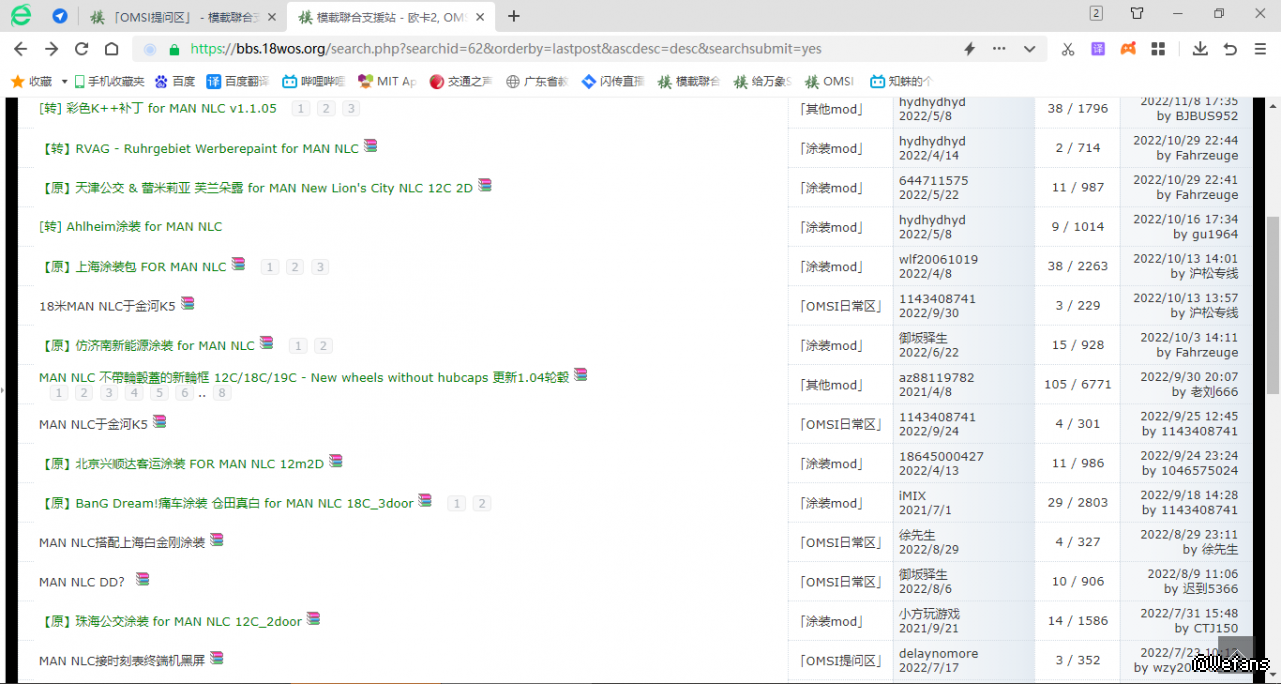
Task: Open the four-square apps grid icon
Action: 1158,49
